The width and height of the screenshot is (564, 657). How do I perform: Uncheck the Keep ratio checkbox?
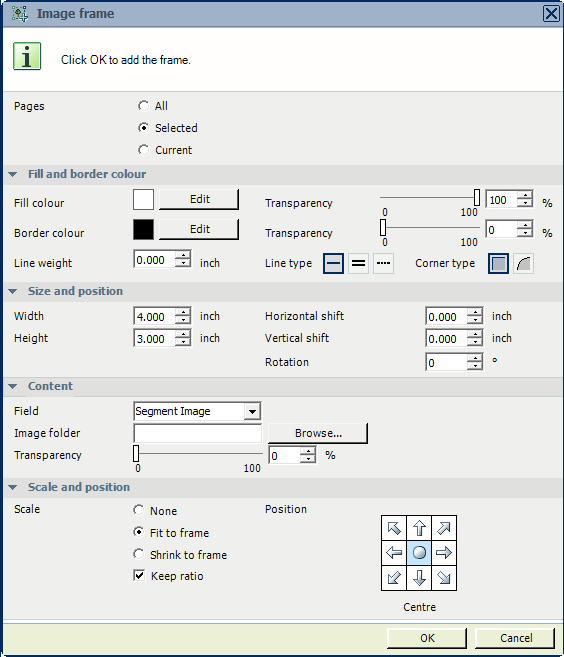[x=139, y=575]
